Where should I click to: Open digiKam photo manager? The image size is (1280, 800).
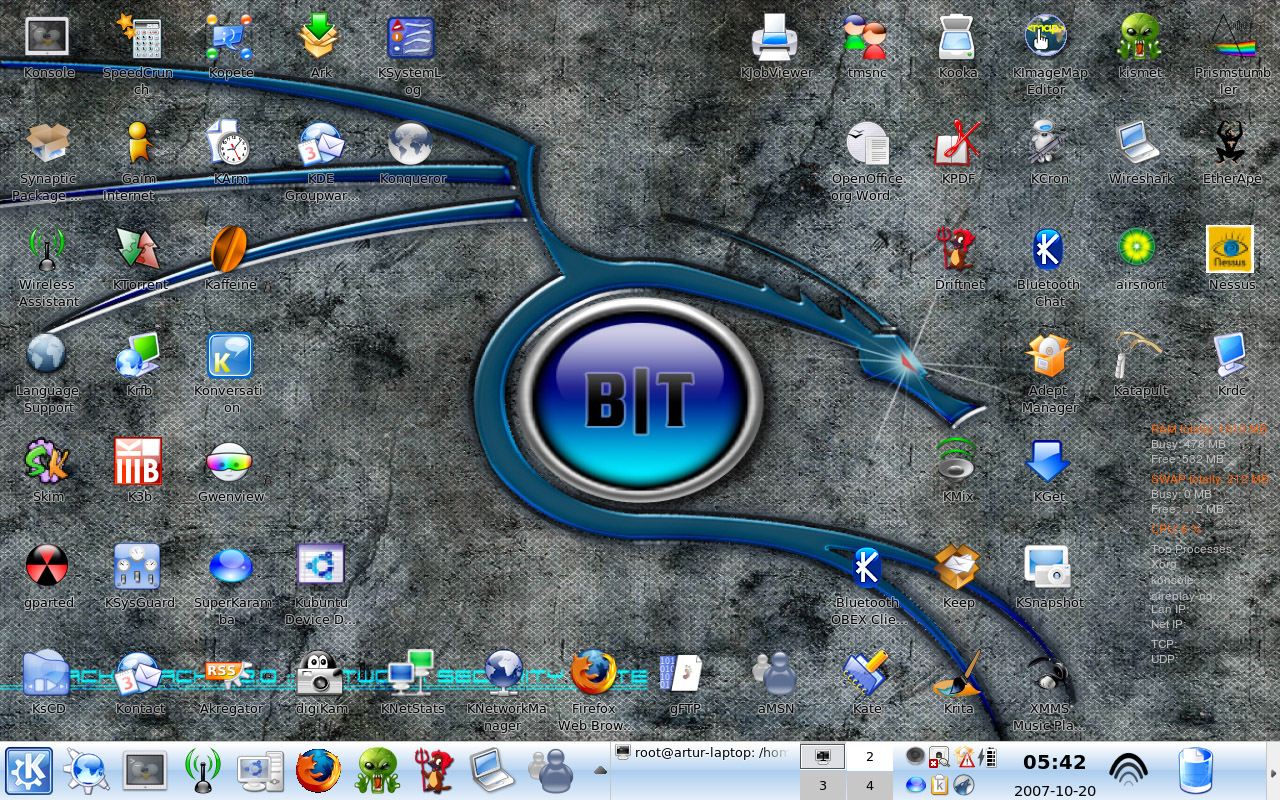click(320, 672)
